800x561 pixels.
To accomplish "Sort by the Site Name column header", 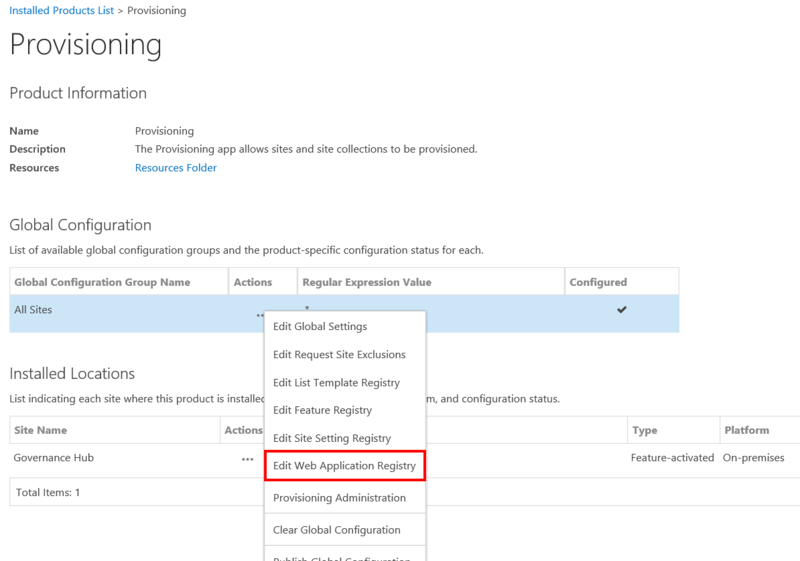I will coord(40,430).
